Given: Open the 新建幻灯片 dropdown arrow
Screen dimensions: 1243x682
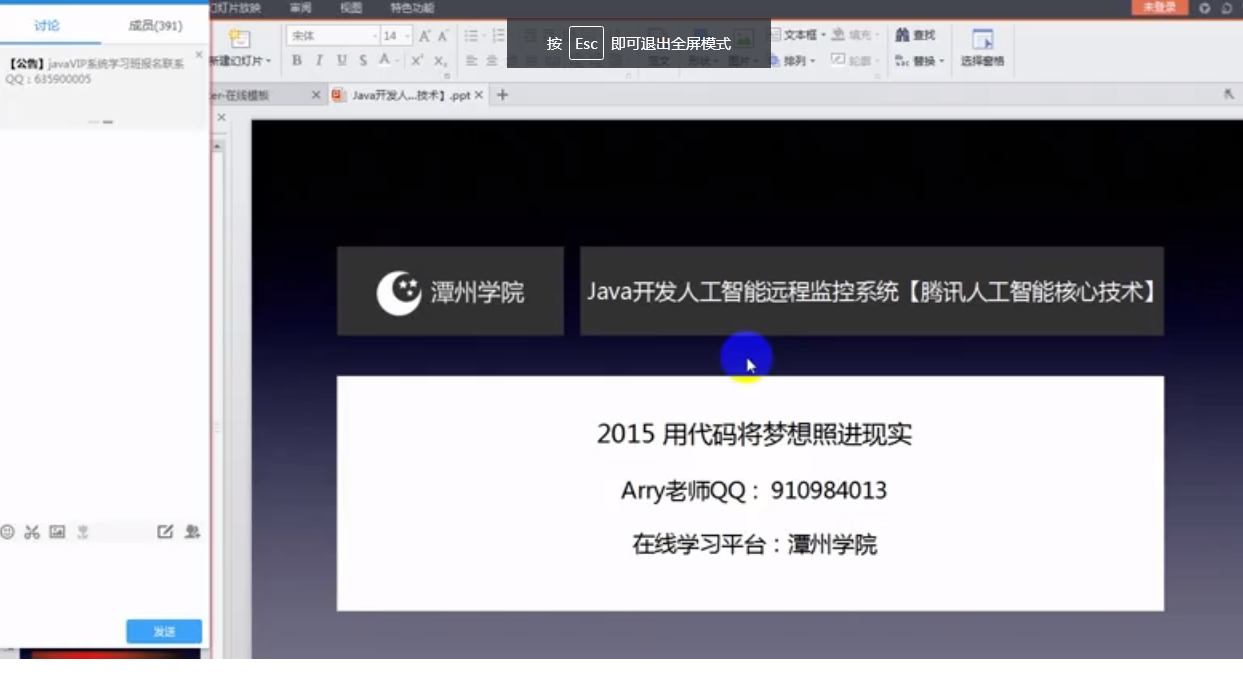Looking at the screenshot, I should (x=268, y=61).
